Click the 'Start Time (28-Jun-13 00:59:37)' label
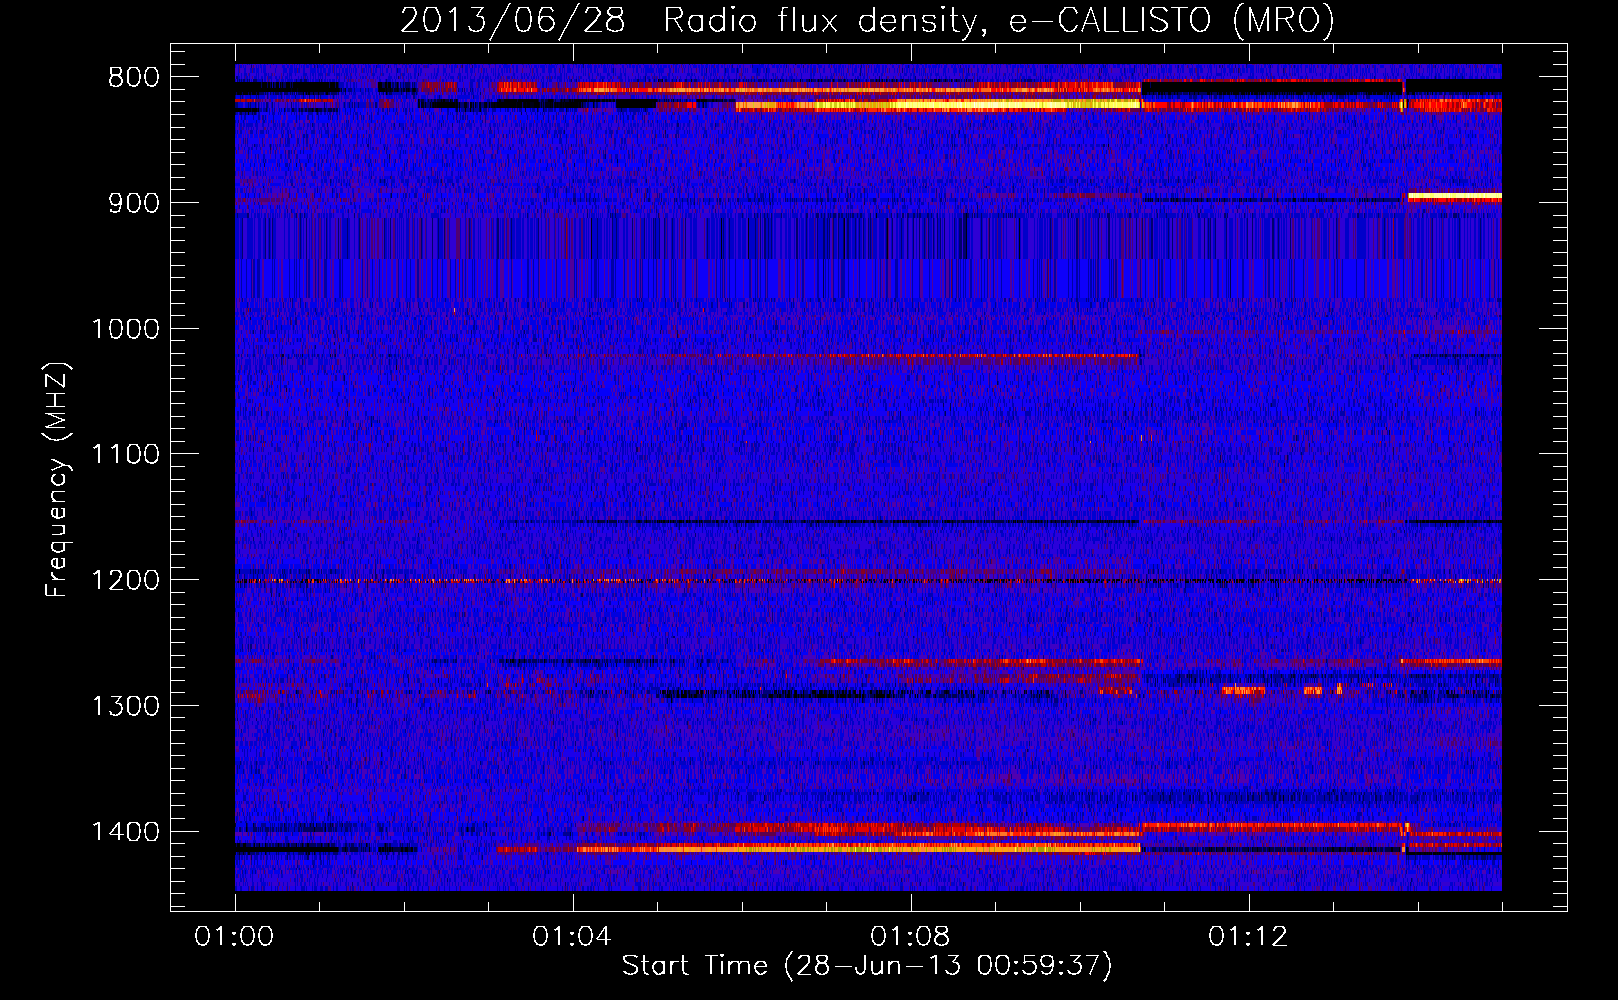The width and height of the screenshot is (1618, 1000). coord(867,966)
